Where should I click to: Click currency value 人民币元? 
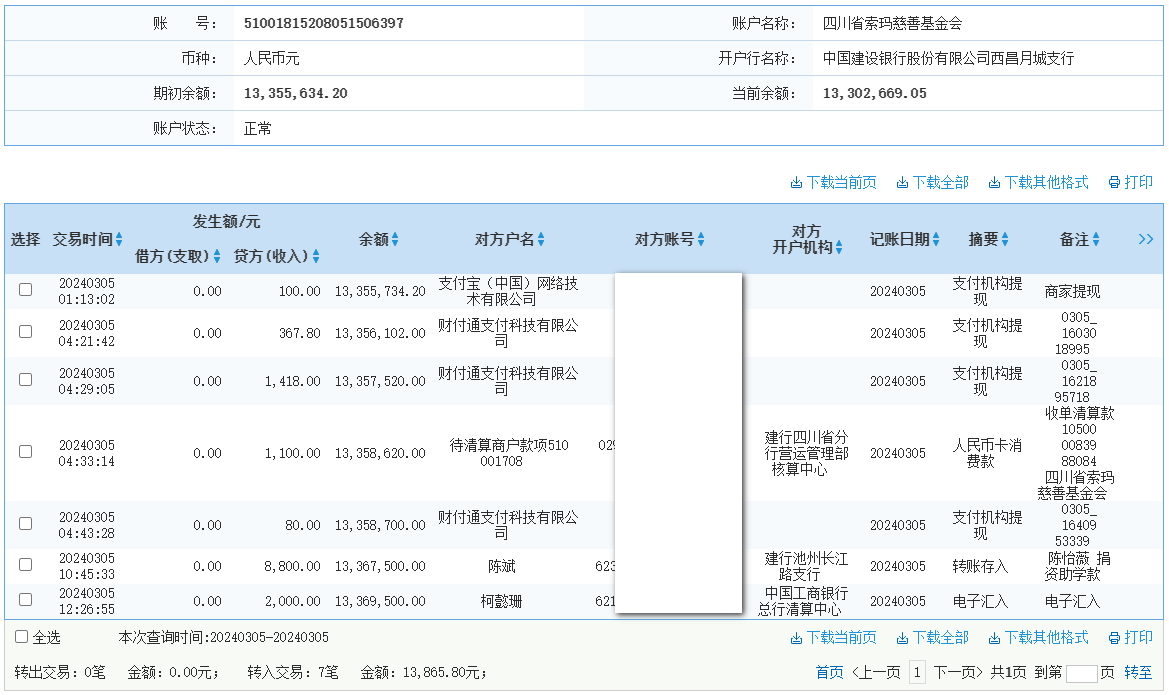(271, 58)
